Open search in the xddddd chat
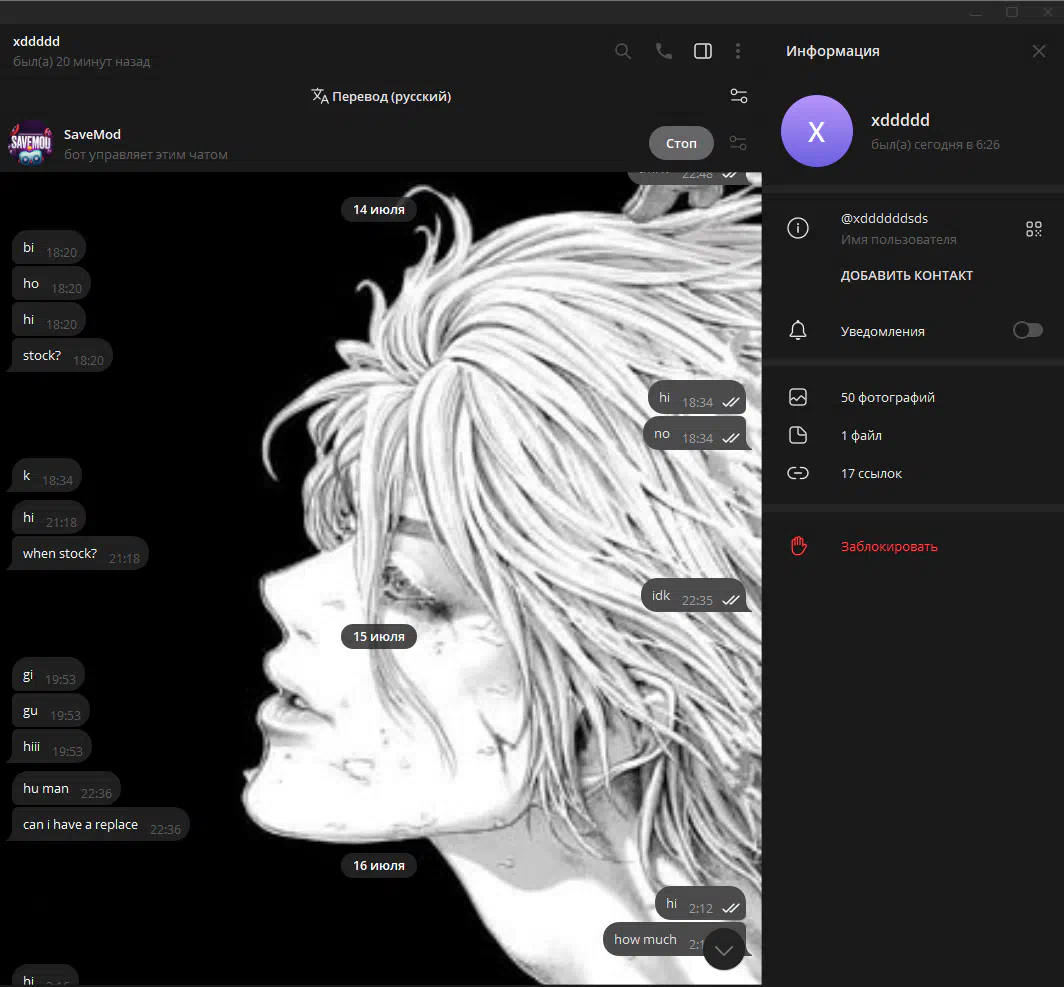1064x987 pixels. [622, 52]
